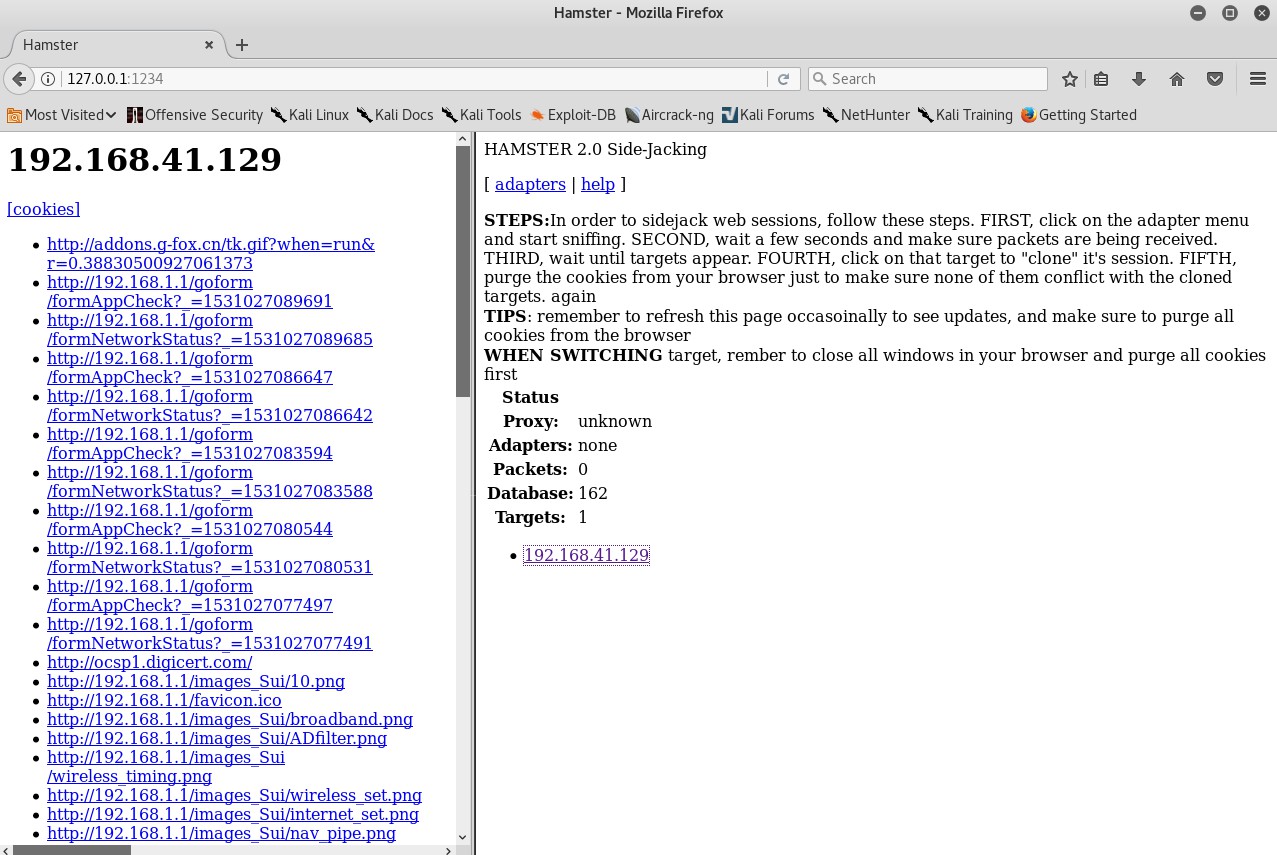Viewport: 1277px width, 855px height.
Task: Open the help link
Action: pyautogui.click(x=598, y=184)
